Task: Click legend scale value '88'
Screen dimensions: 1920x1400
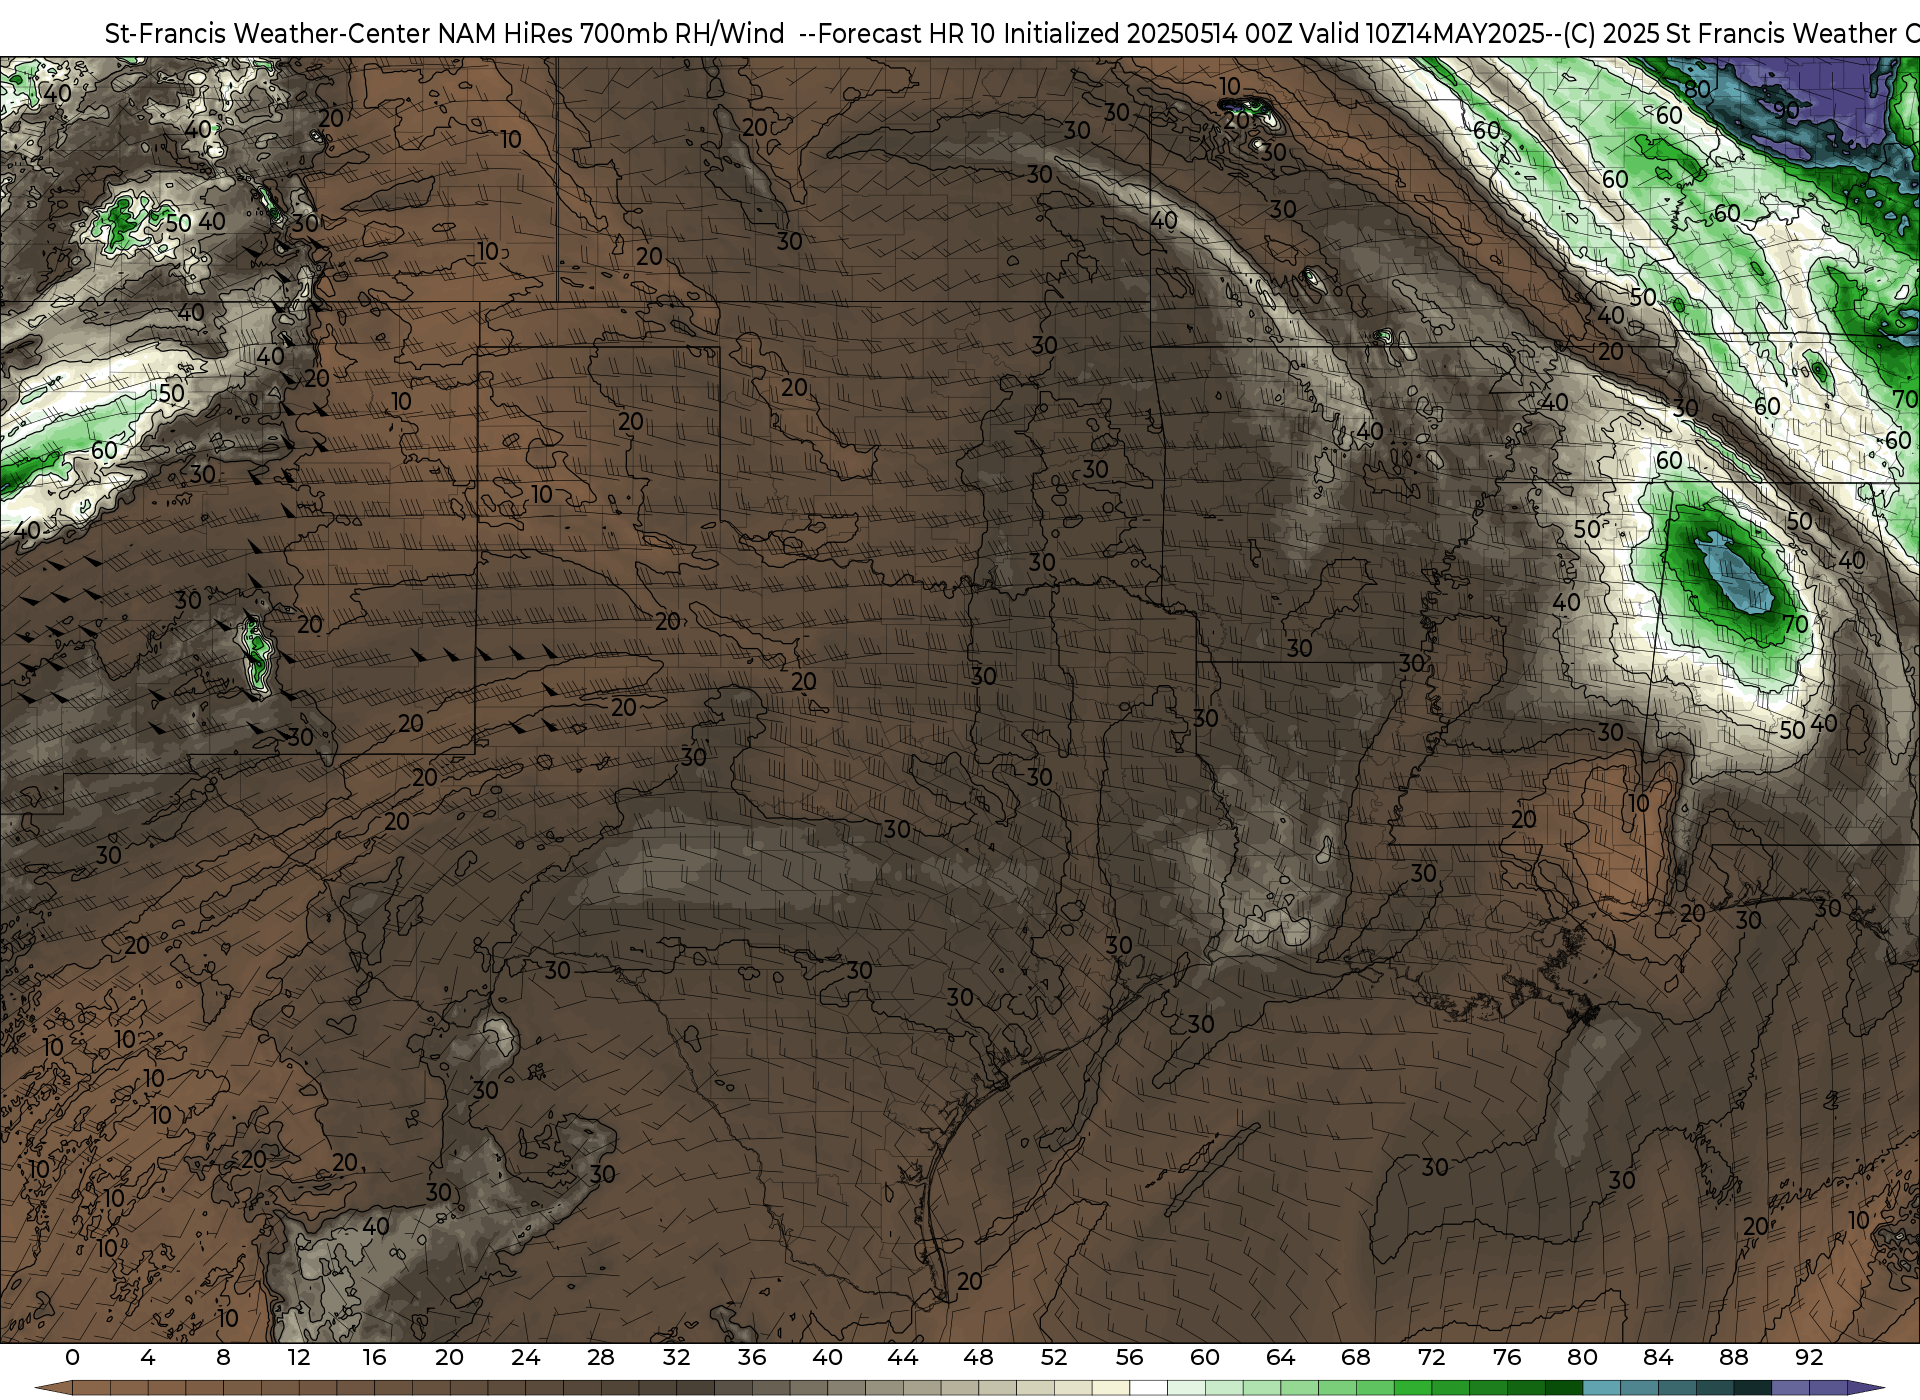Action: (1733, 1357)
